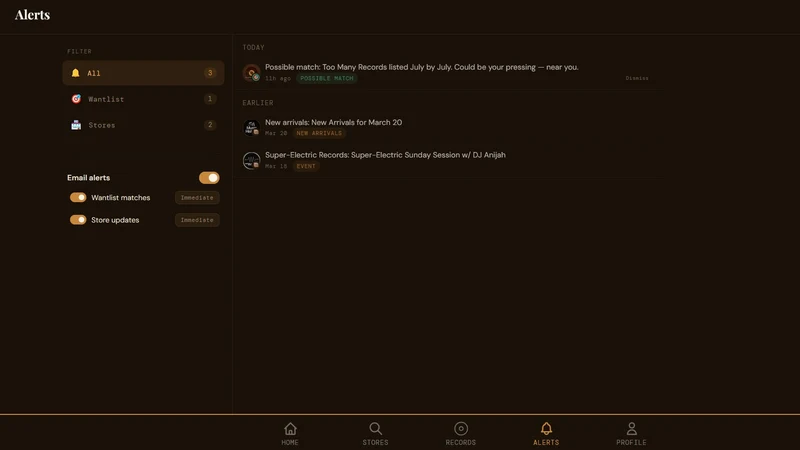Open the Wantlist matches Immediate frequency dropdown
The image size is (800, 450).
(x=197, y=197)
